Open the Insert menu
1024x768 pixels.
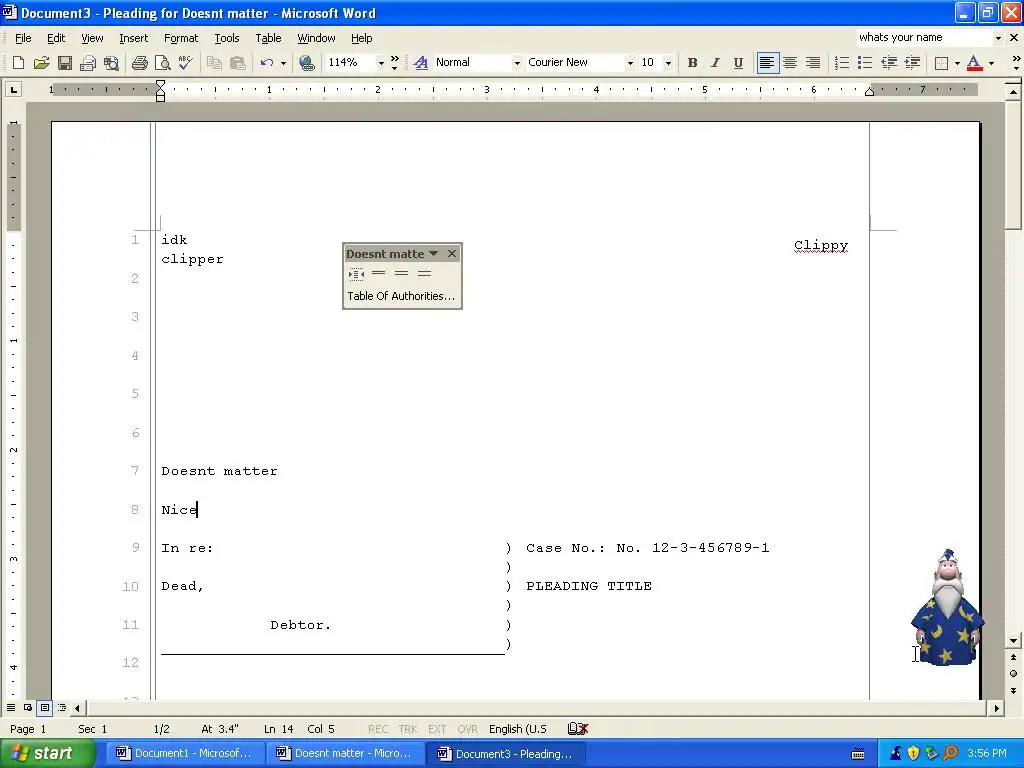click(x=133, y=38)
